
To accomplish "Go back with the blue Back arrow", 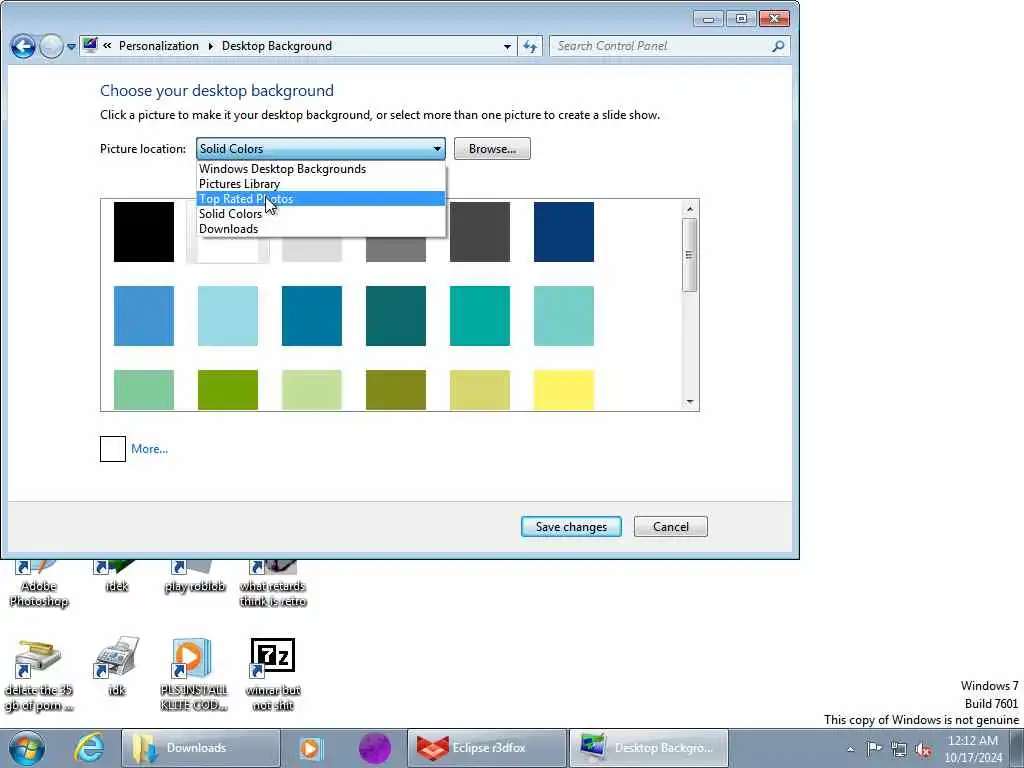I will click(x=23, y=46).
